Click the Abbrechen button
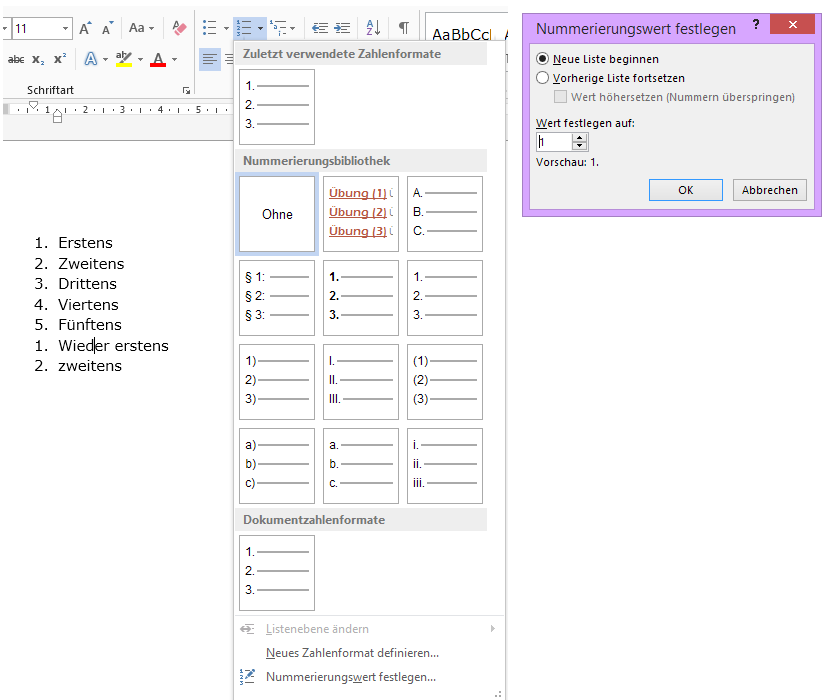The height and width of the screenshot is (700, 830). [x=770, y=190]
